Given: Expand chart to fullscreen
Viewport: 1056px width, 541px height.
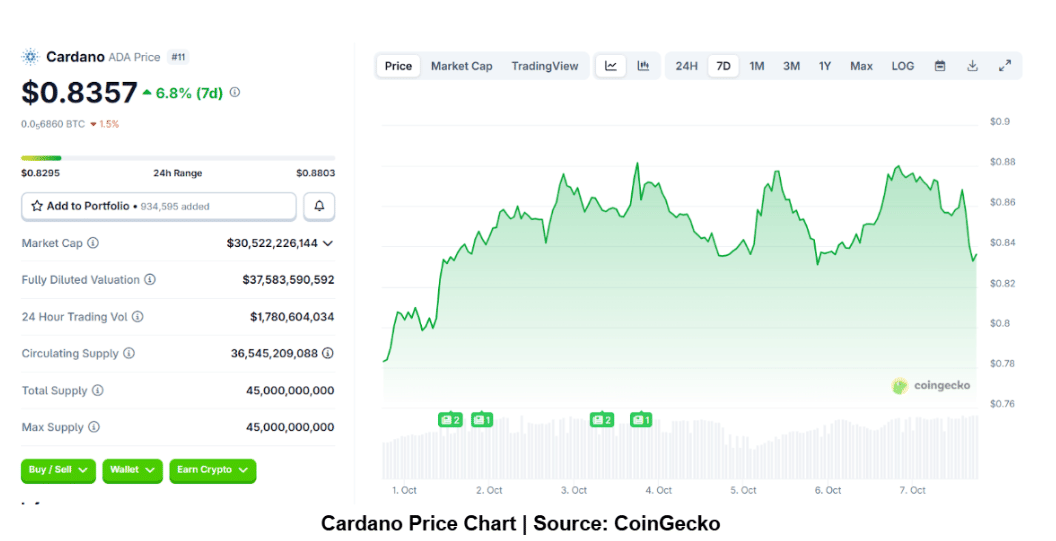Looking at the screenshot, I should [1005, 66].
